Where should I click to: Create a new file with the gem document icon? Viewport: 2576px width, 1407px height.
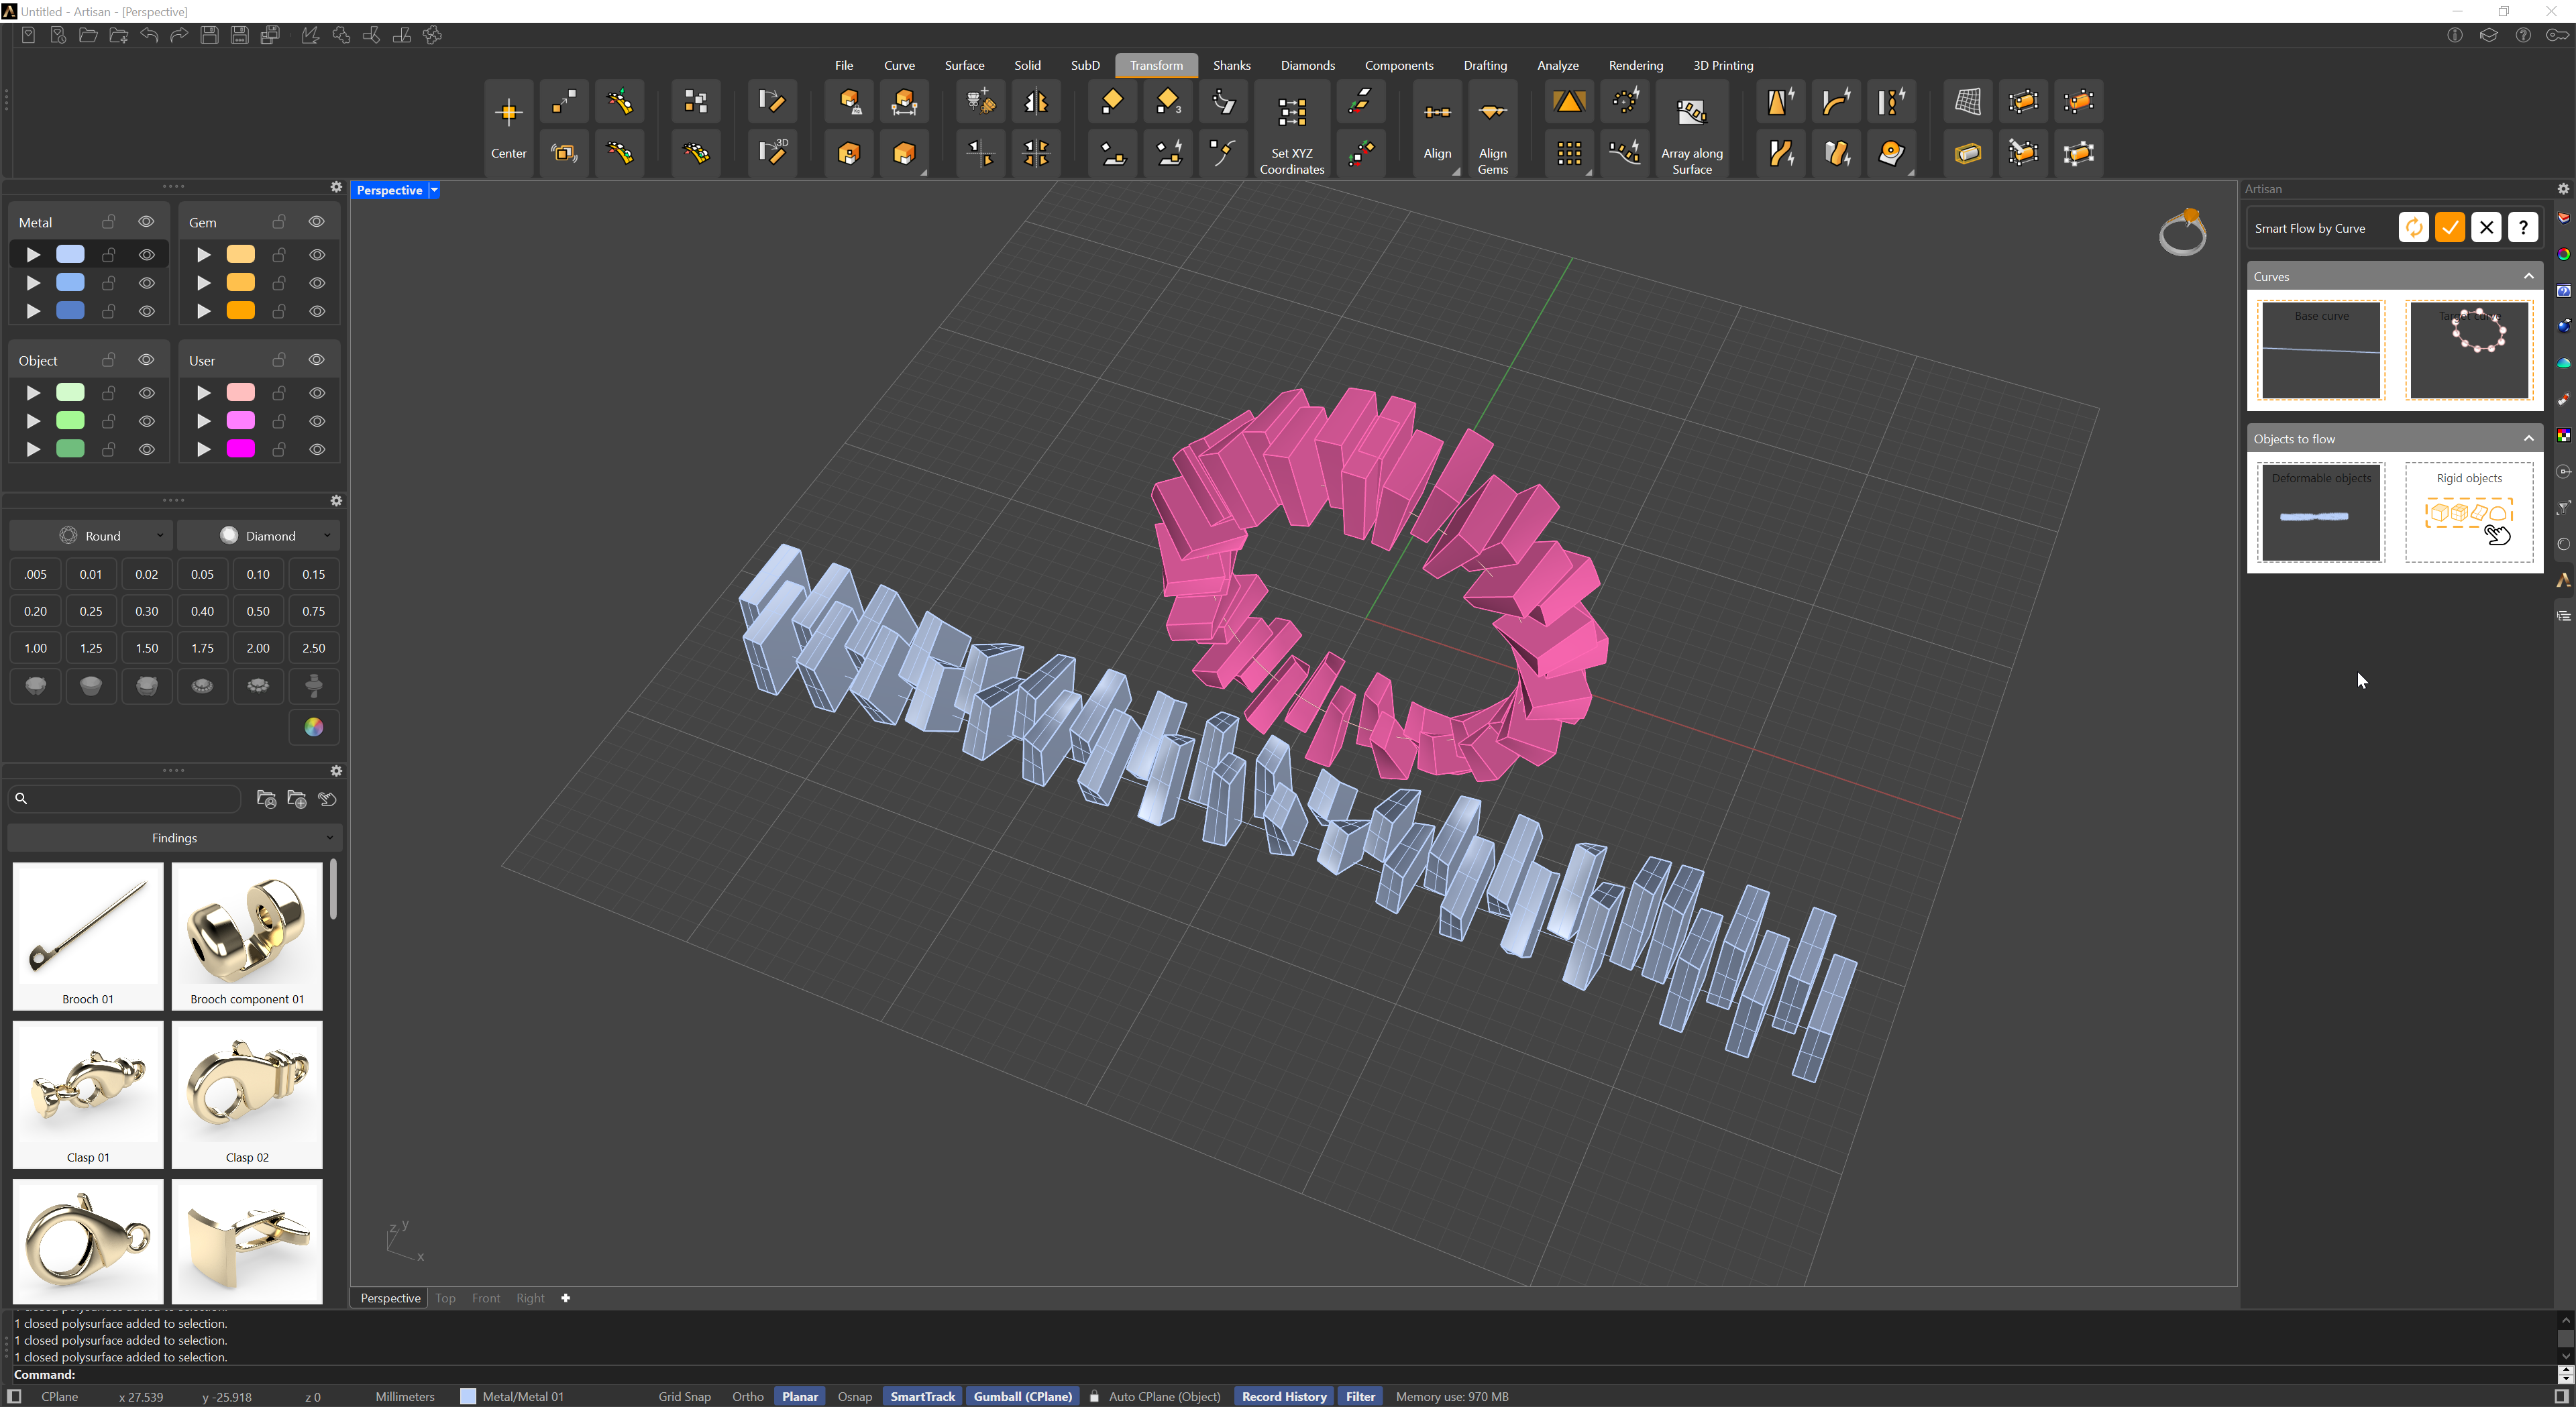tap(28, 35)
